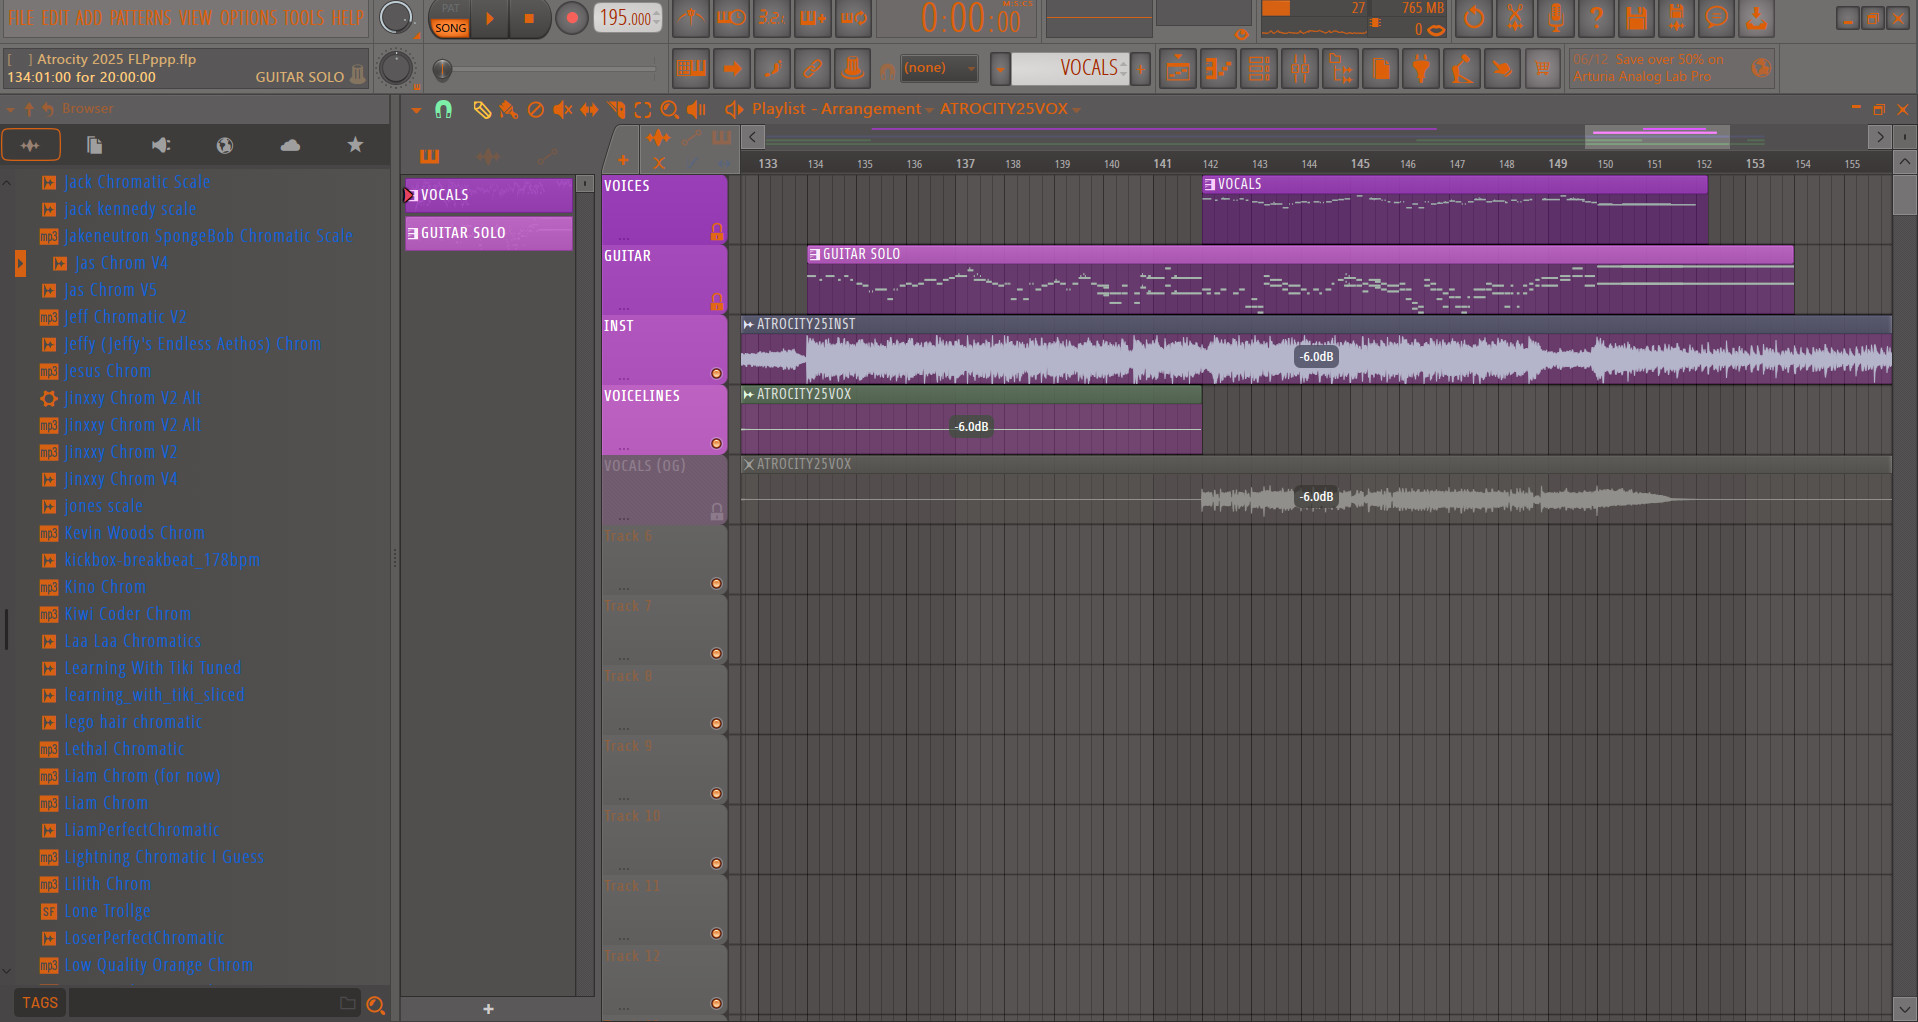Select the Playlist Zoom tool
The width and height of the screenshot is (1918, 1022).
tap(668, 110)
